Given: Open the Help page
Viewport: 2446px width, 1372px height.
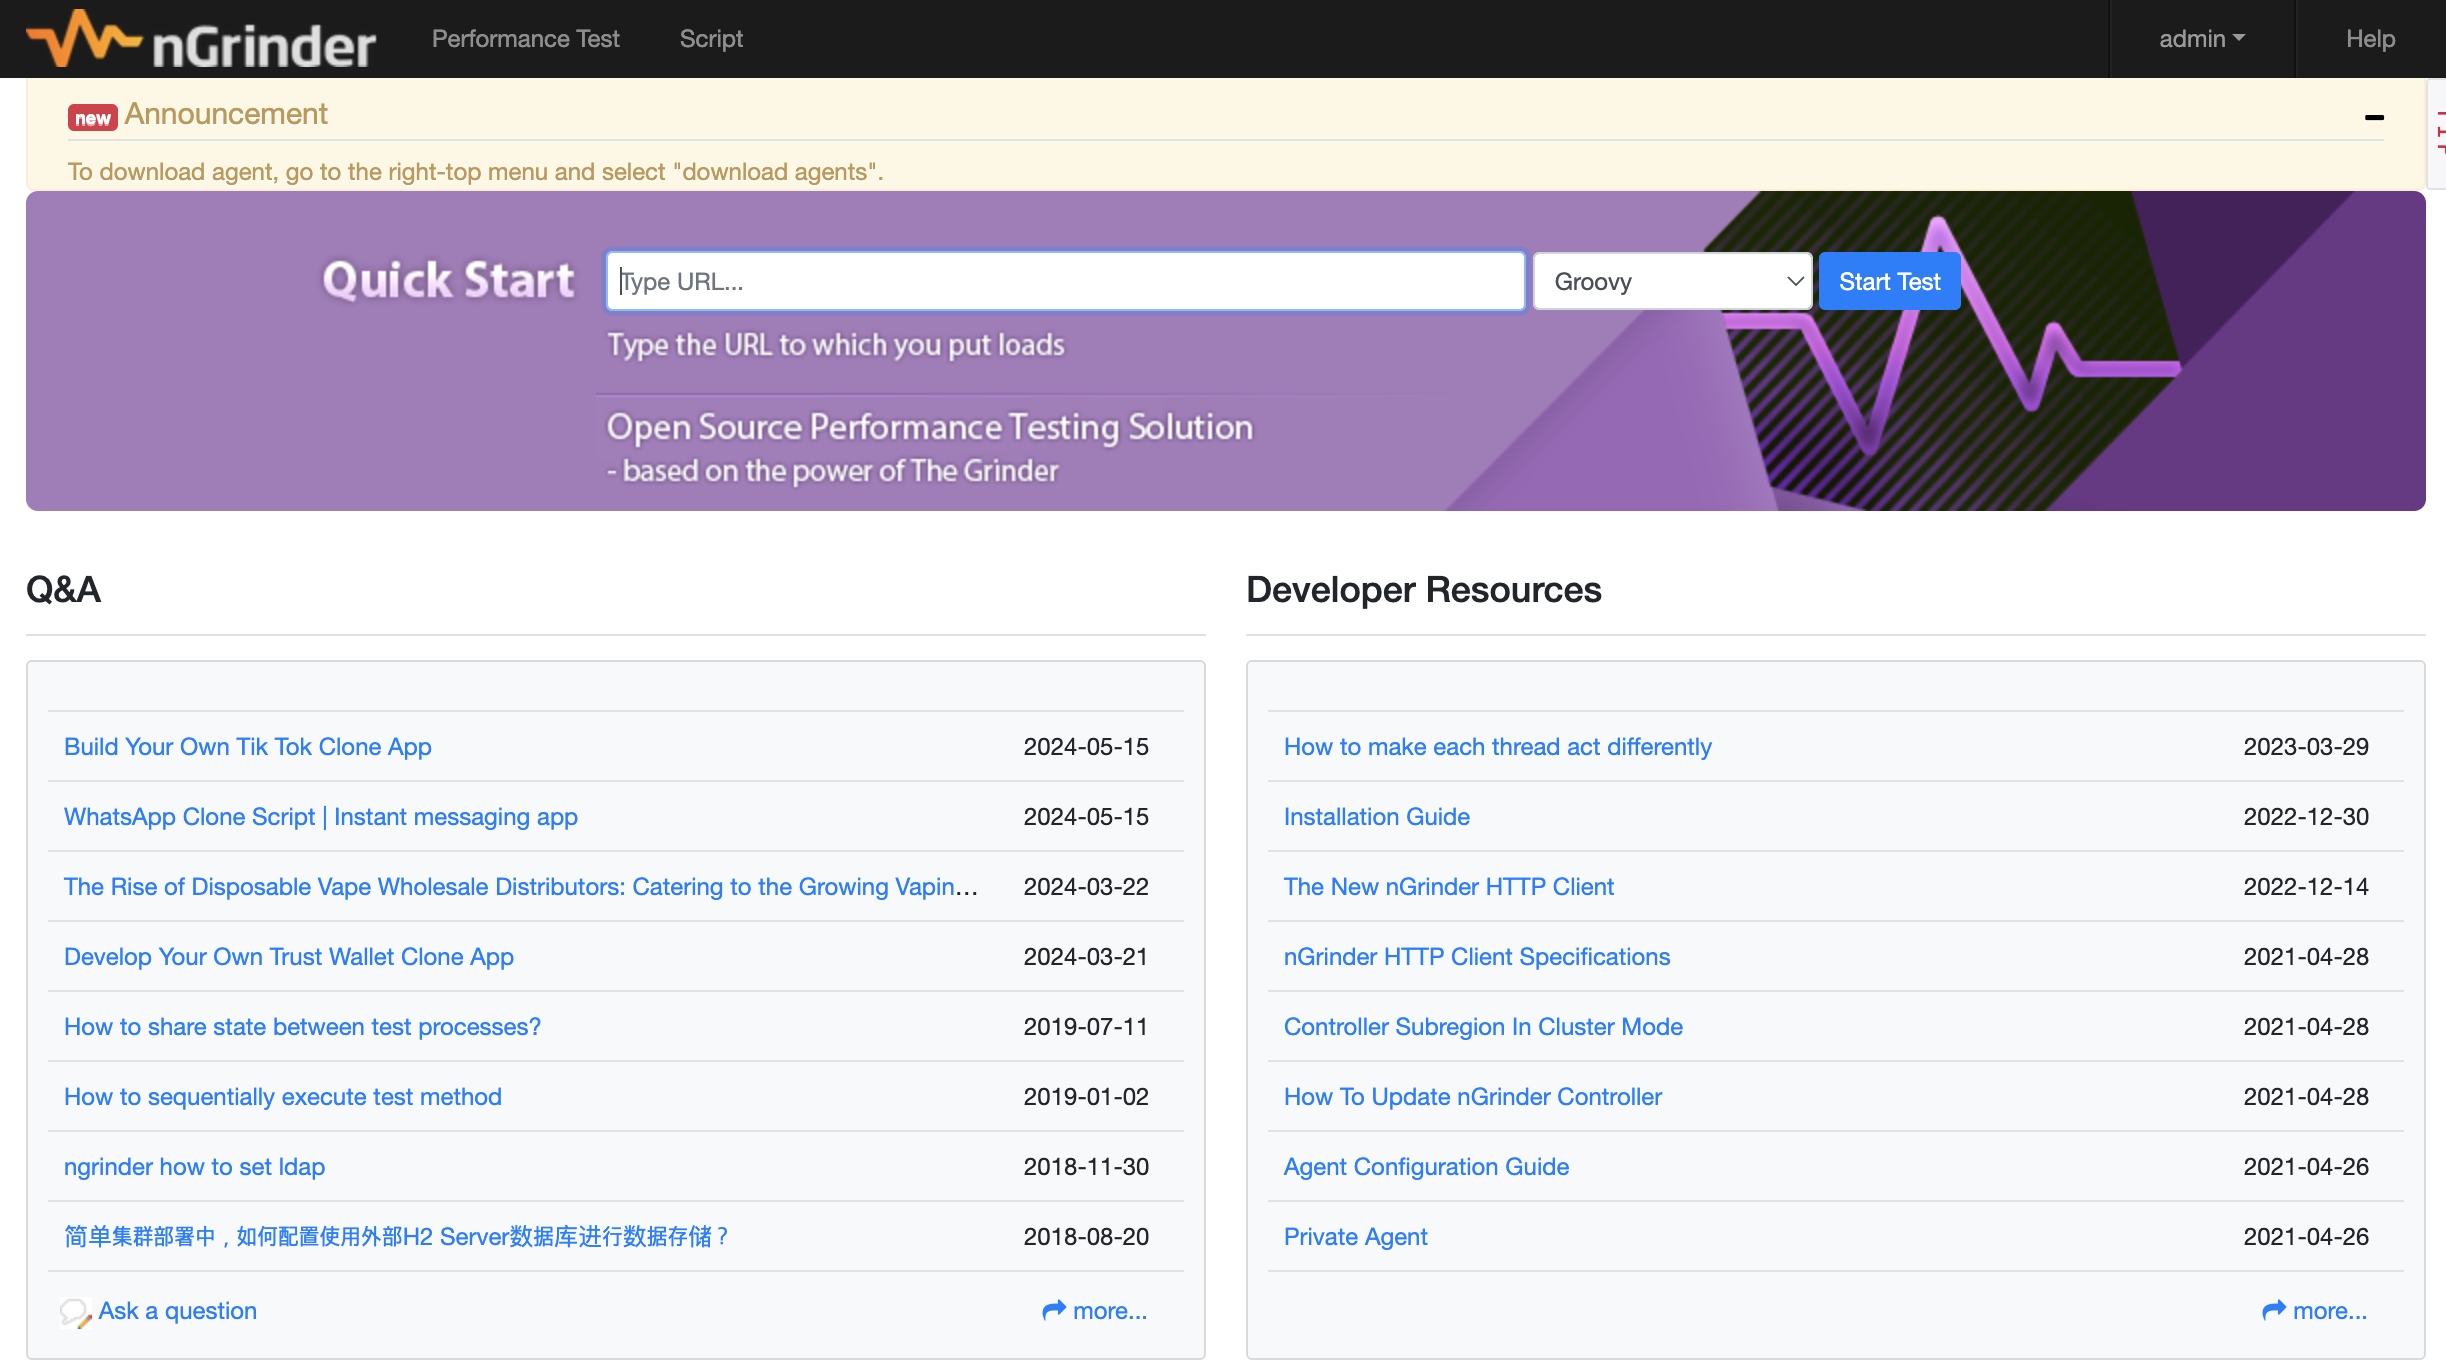Looking at the screenshot, I should [2370, 39].
